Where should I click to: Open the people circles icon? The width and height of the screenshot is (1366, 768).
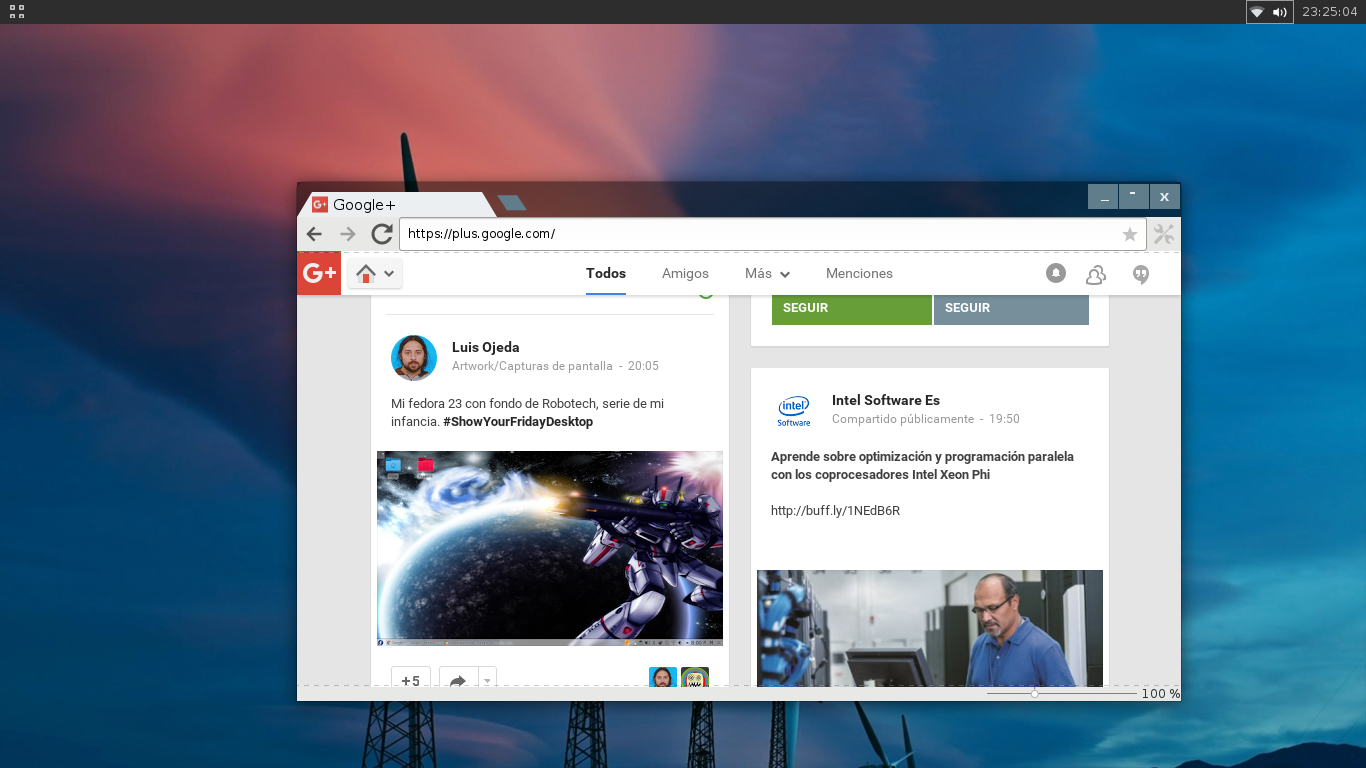click(x=1096, y=274)
